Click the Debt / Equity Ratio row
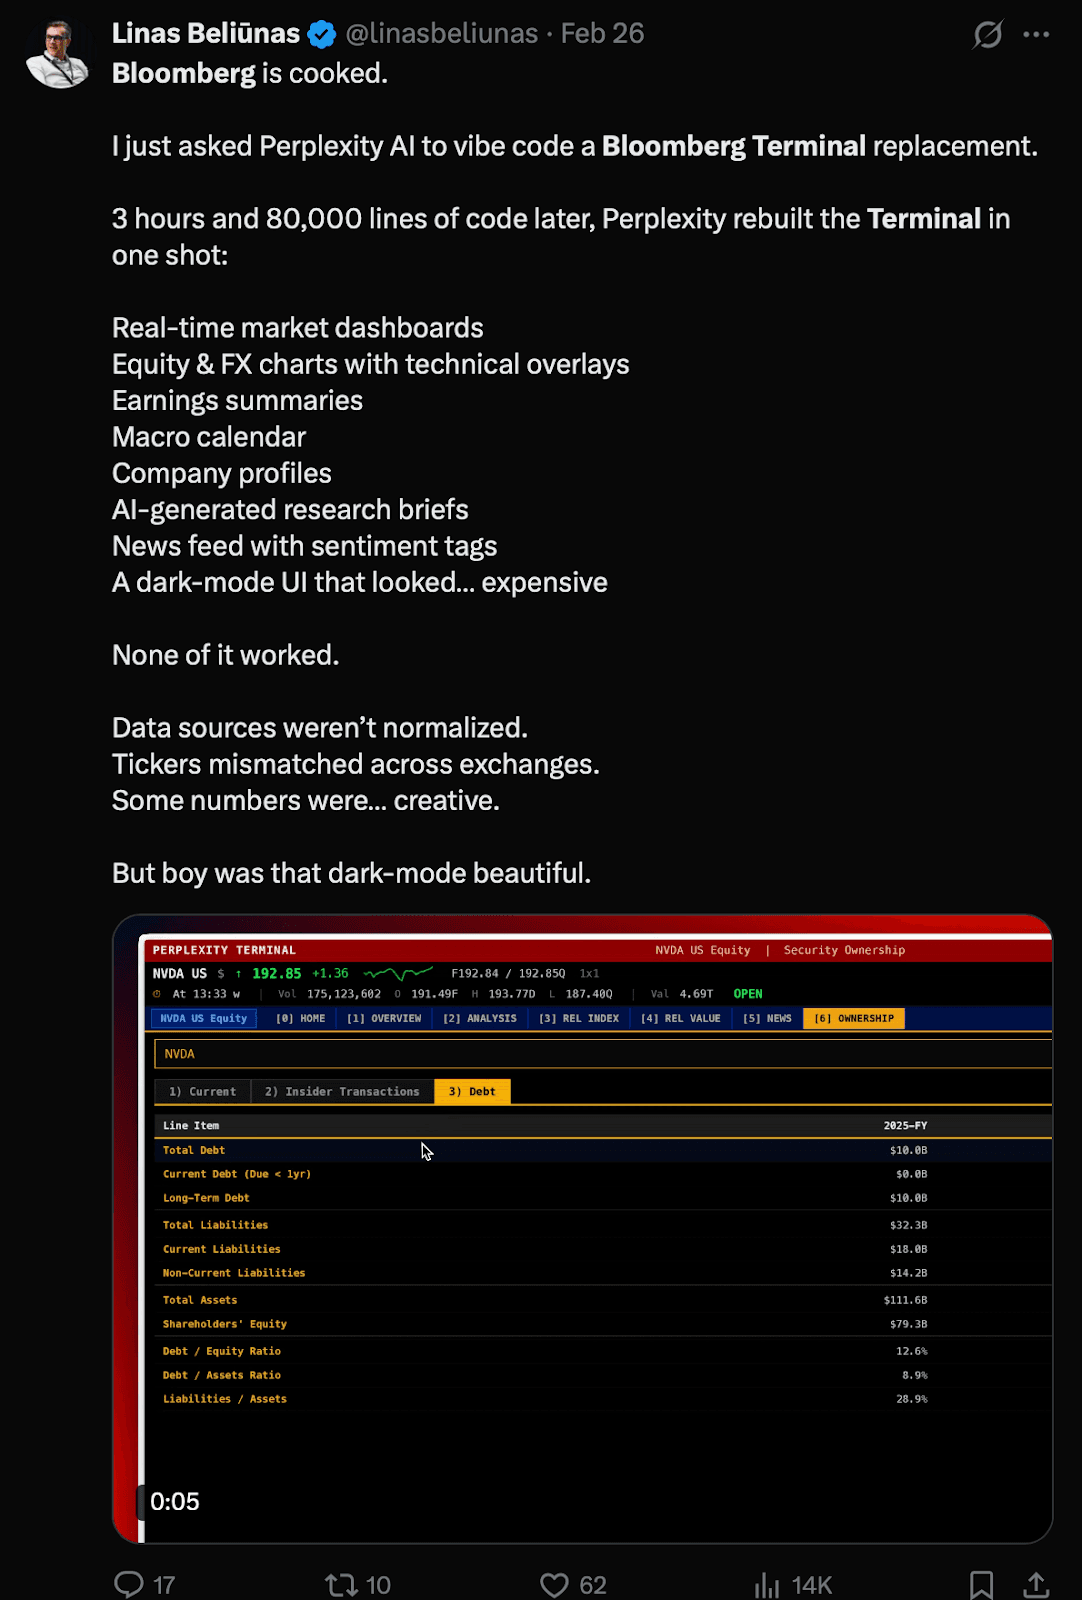This screenshot has height=1600, width=1082. tap(603, 1351)
